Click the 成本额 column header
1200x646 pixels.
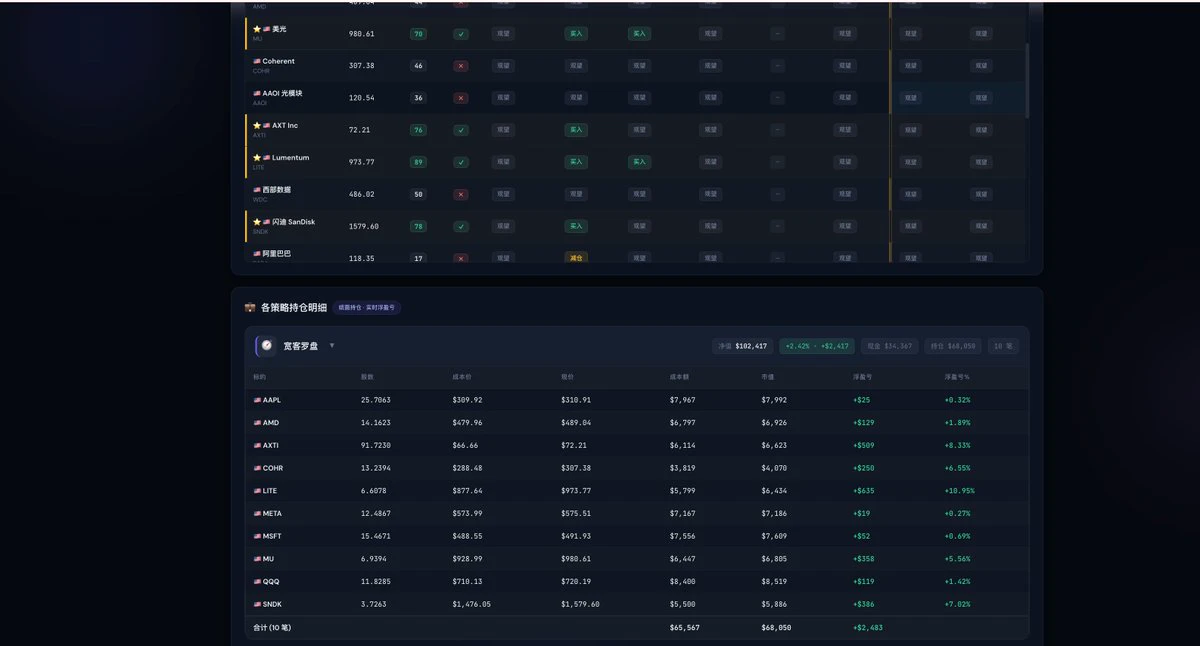pyautogui.click(x=679, y=377)
